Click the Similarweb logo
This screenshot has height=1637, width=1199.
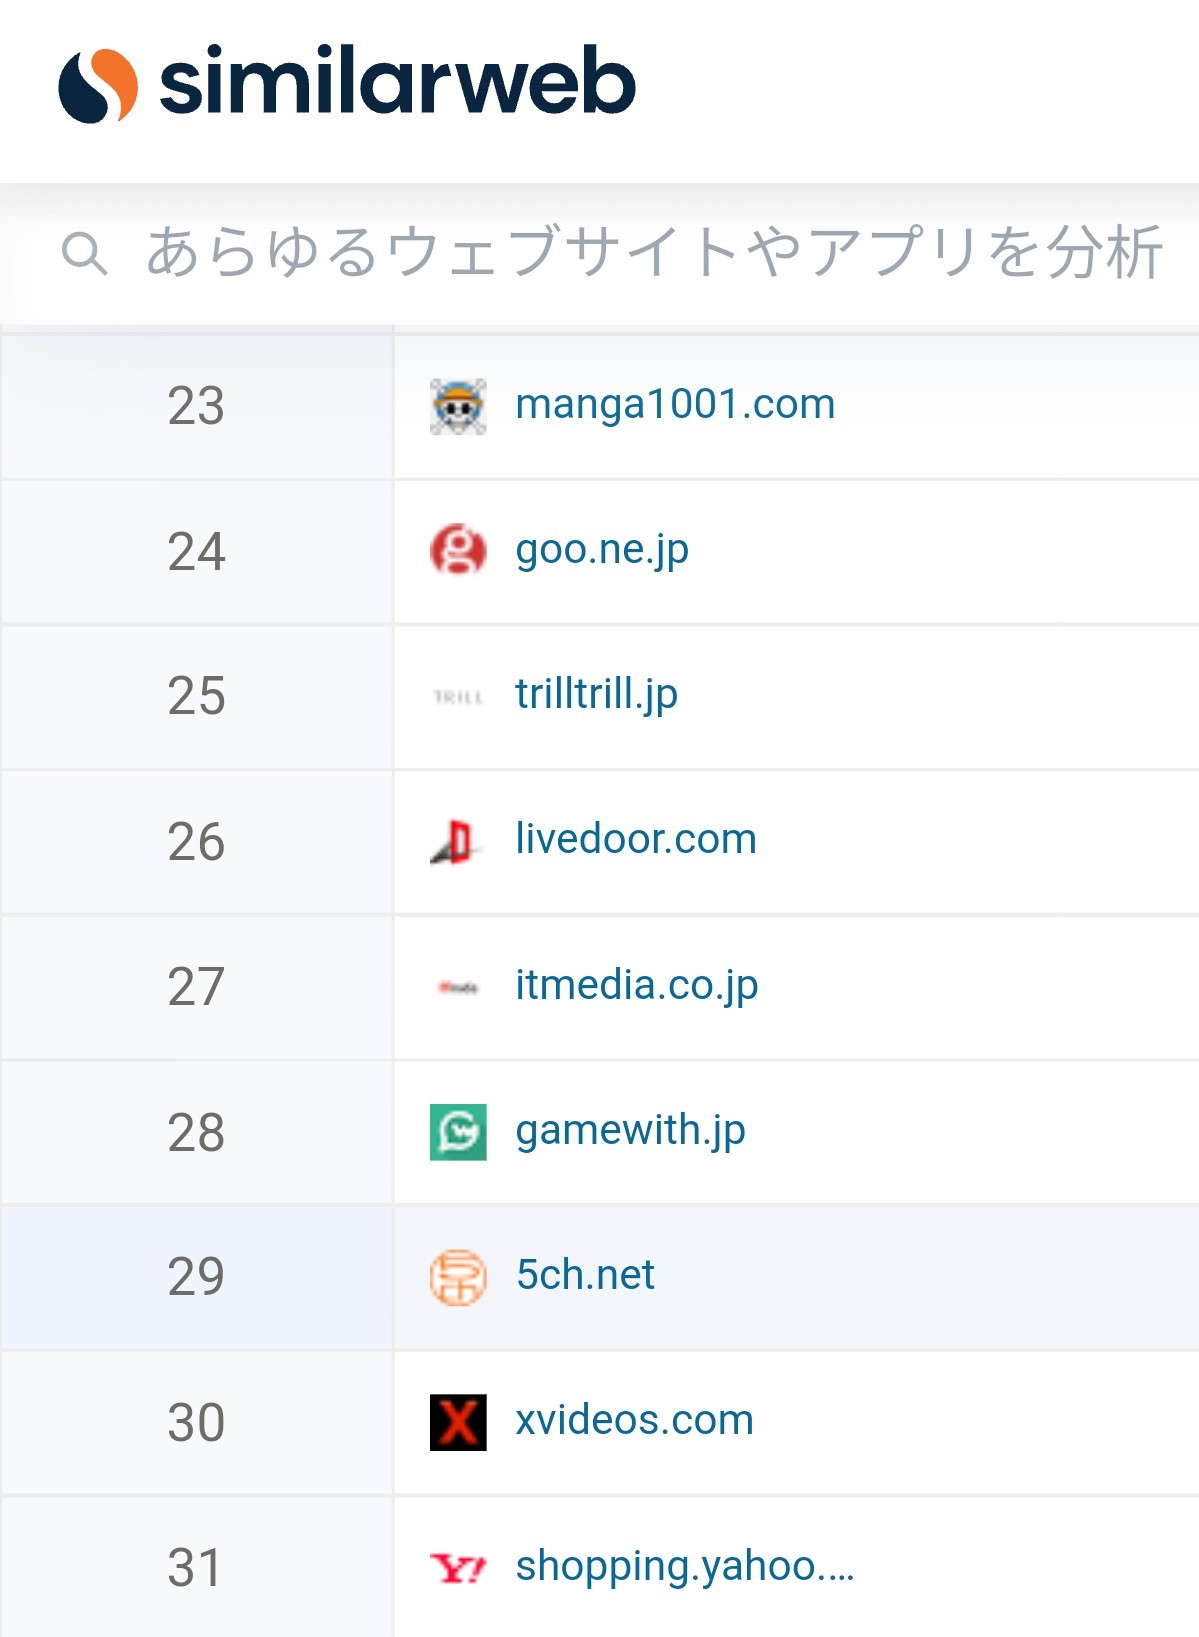click(346, 83)
